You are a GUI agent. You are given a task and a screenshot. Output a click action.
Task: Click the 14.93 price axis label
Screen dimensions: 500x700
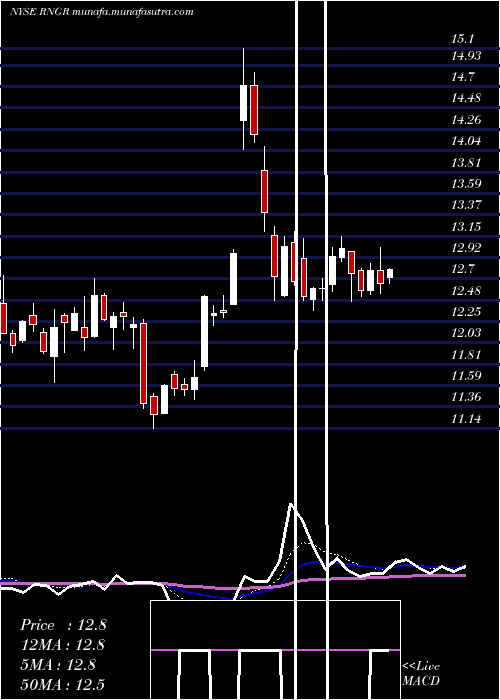tap(466, 56)
